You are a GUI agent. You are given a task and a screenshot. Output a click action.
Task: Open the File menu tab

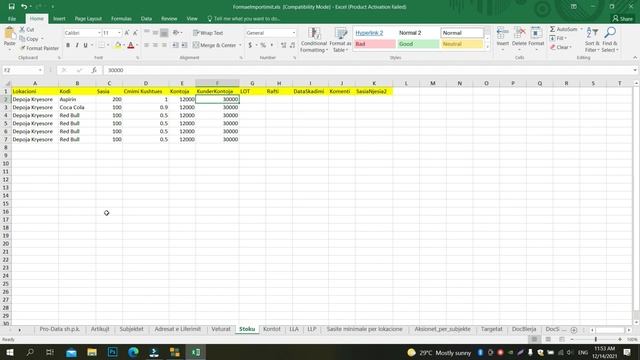[x=12, y=19]
